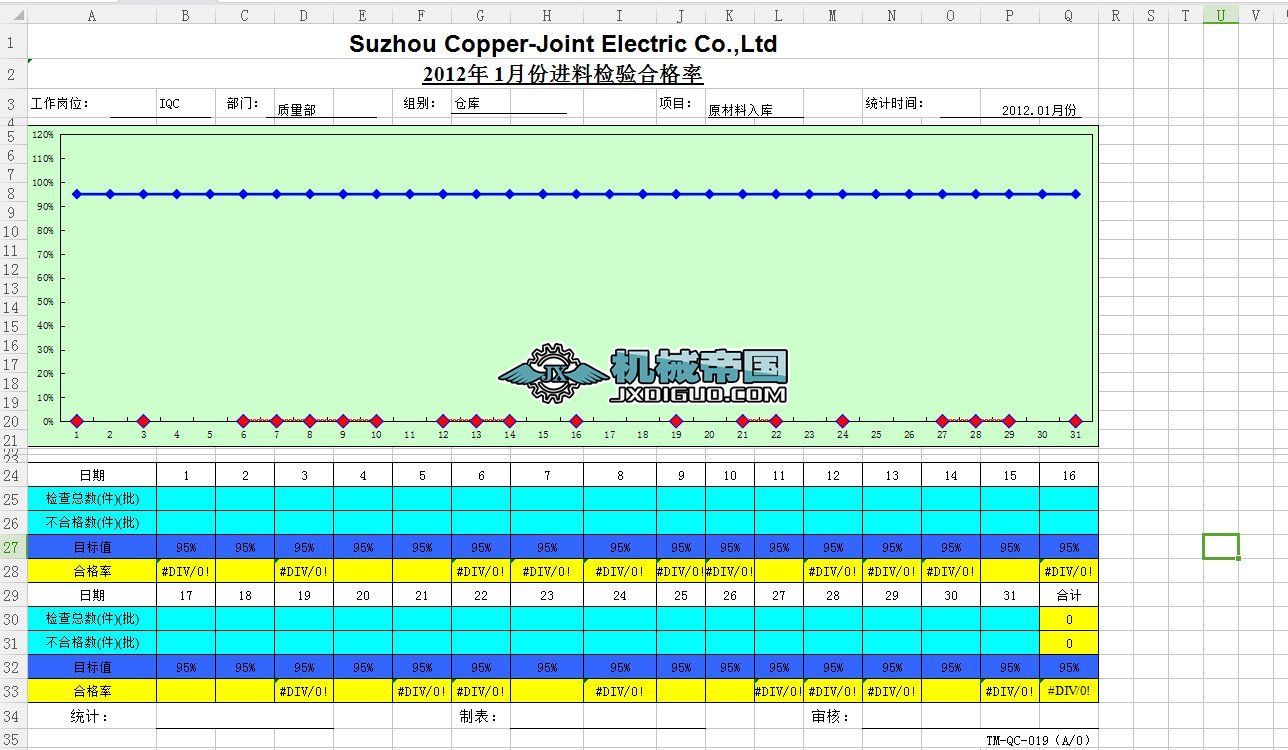Select row 27 header

[13, 547]
